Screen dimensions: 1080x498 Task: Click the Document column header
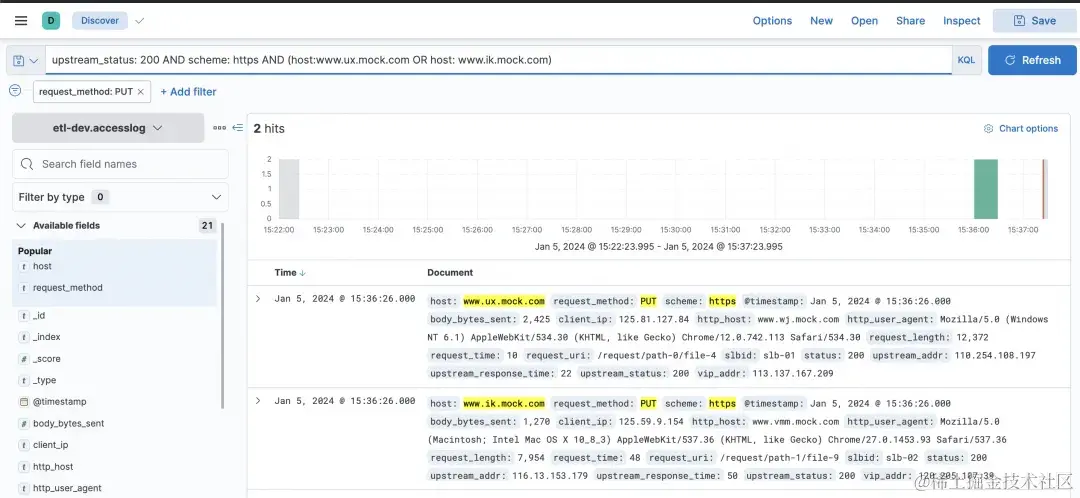(450, 273)
